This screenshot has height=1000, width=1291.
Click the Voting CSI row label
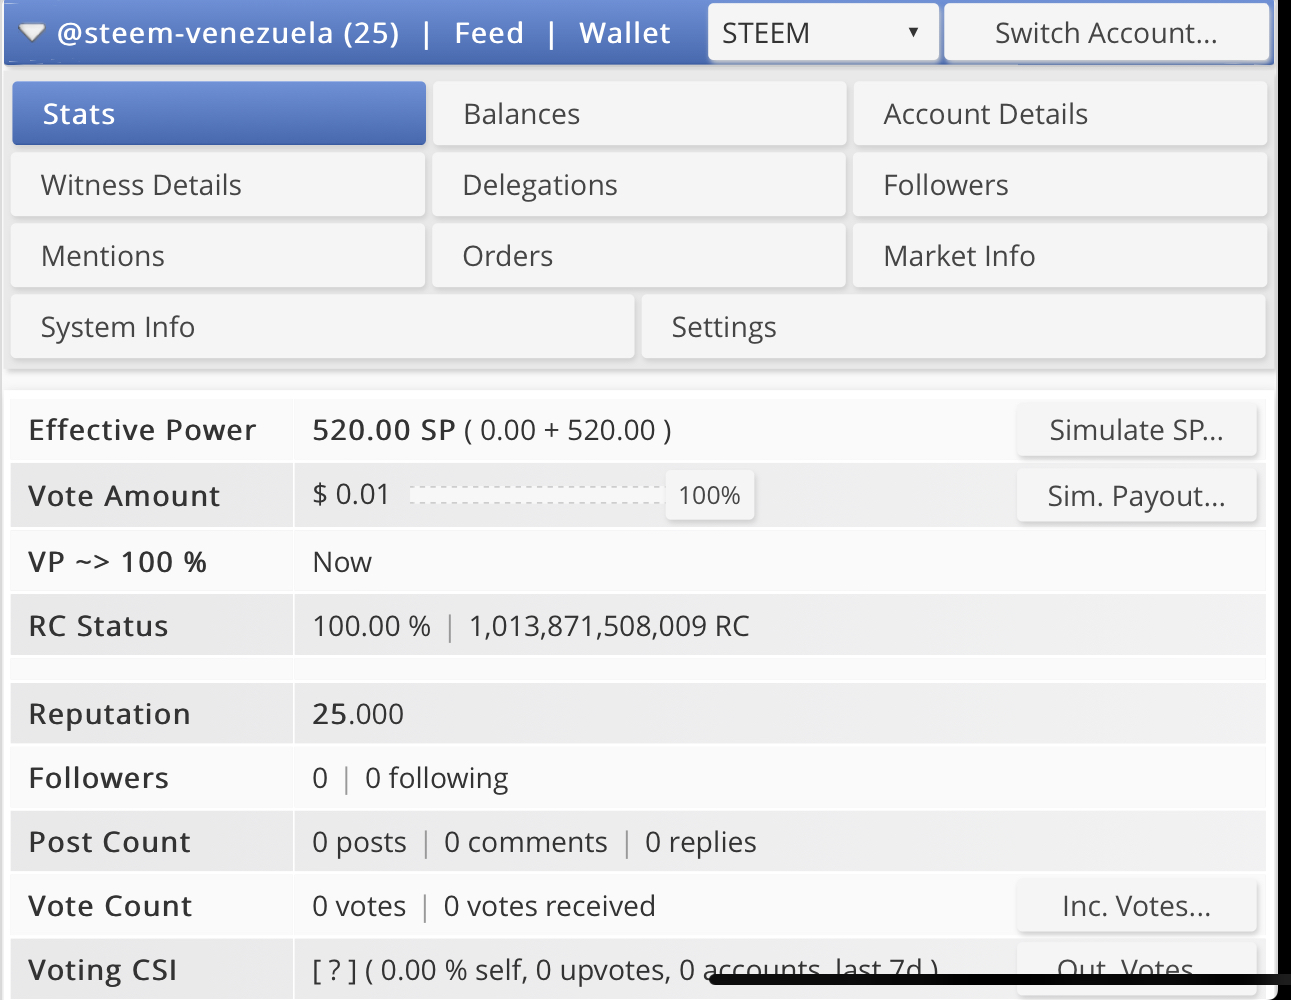103,970
